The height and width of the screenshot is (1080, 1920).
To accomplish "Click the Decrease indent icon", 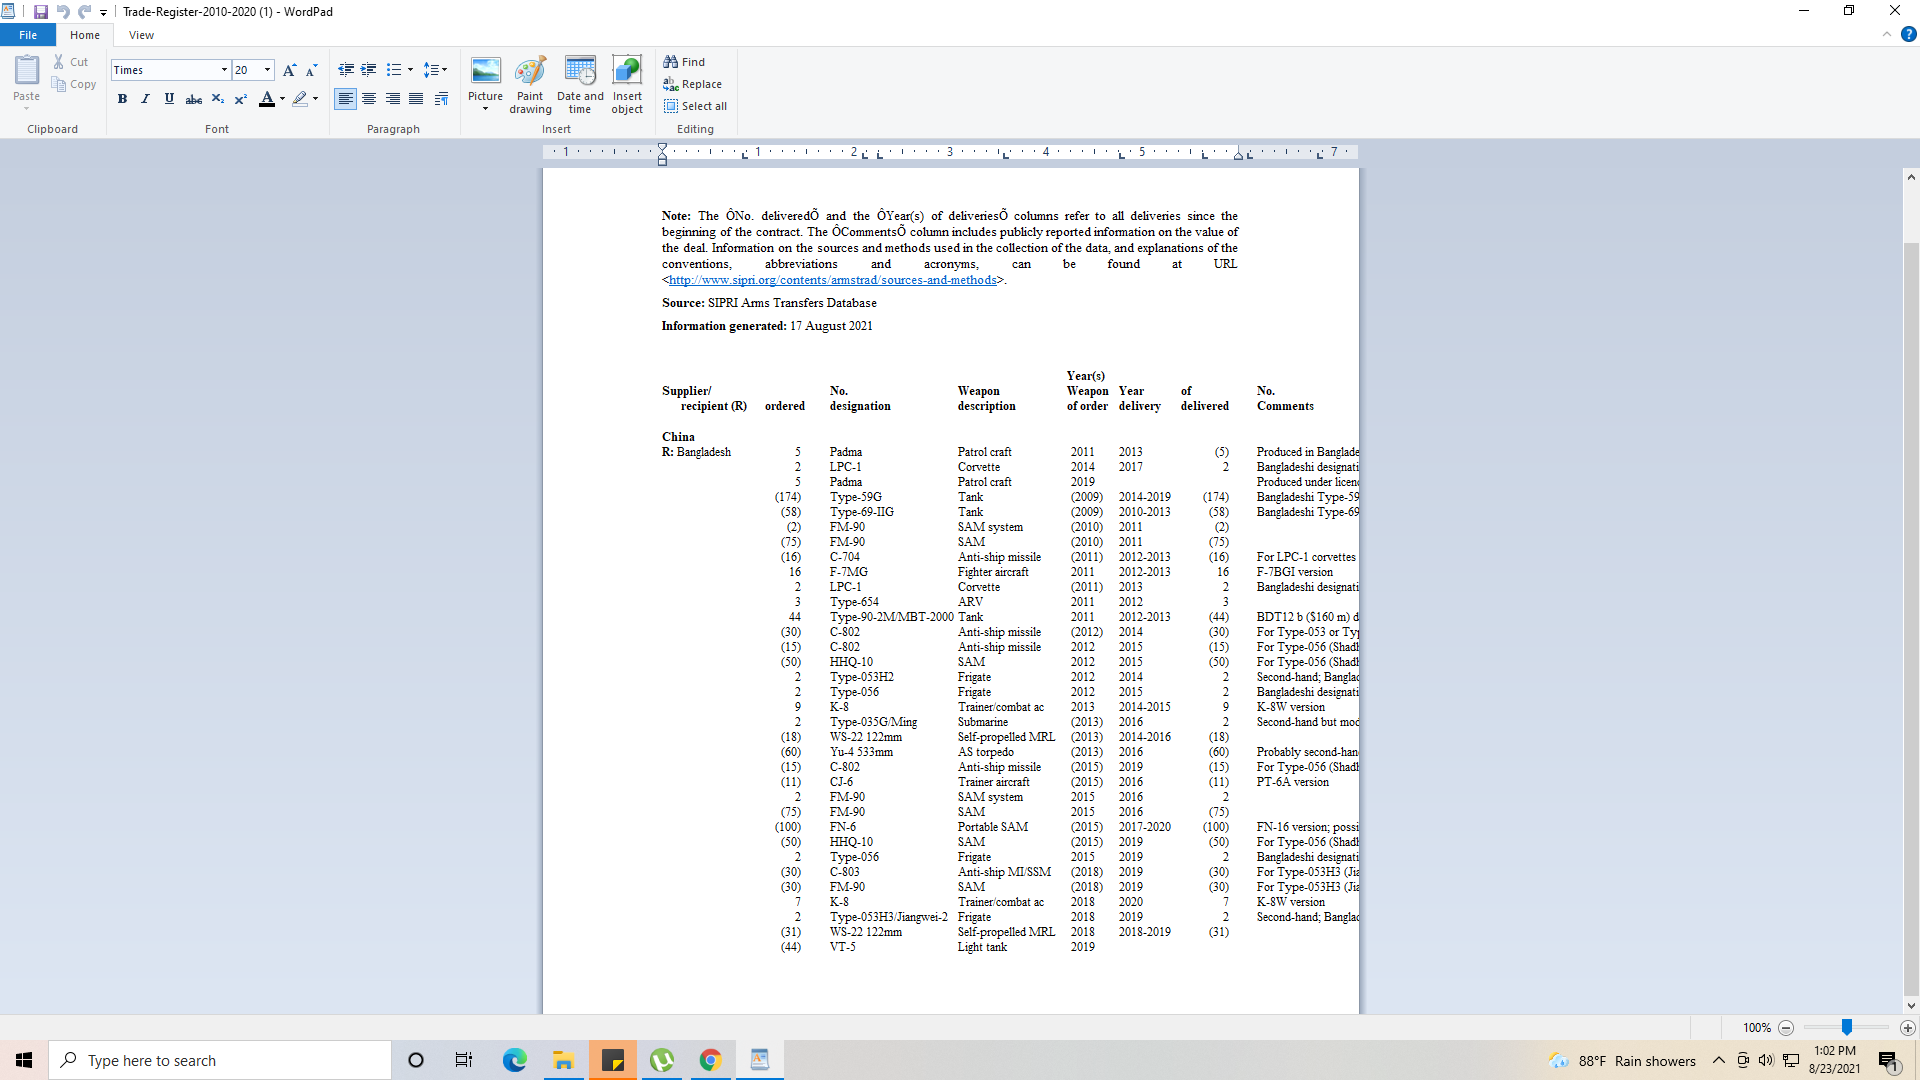I will 346,70.
